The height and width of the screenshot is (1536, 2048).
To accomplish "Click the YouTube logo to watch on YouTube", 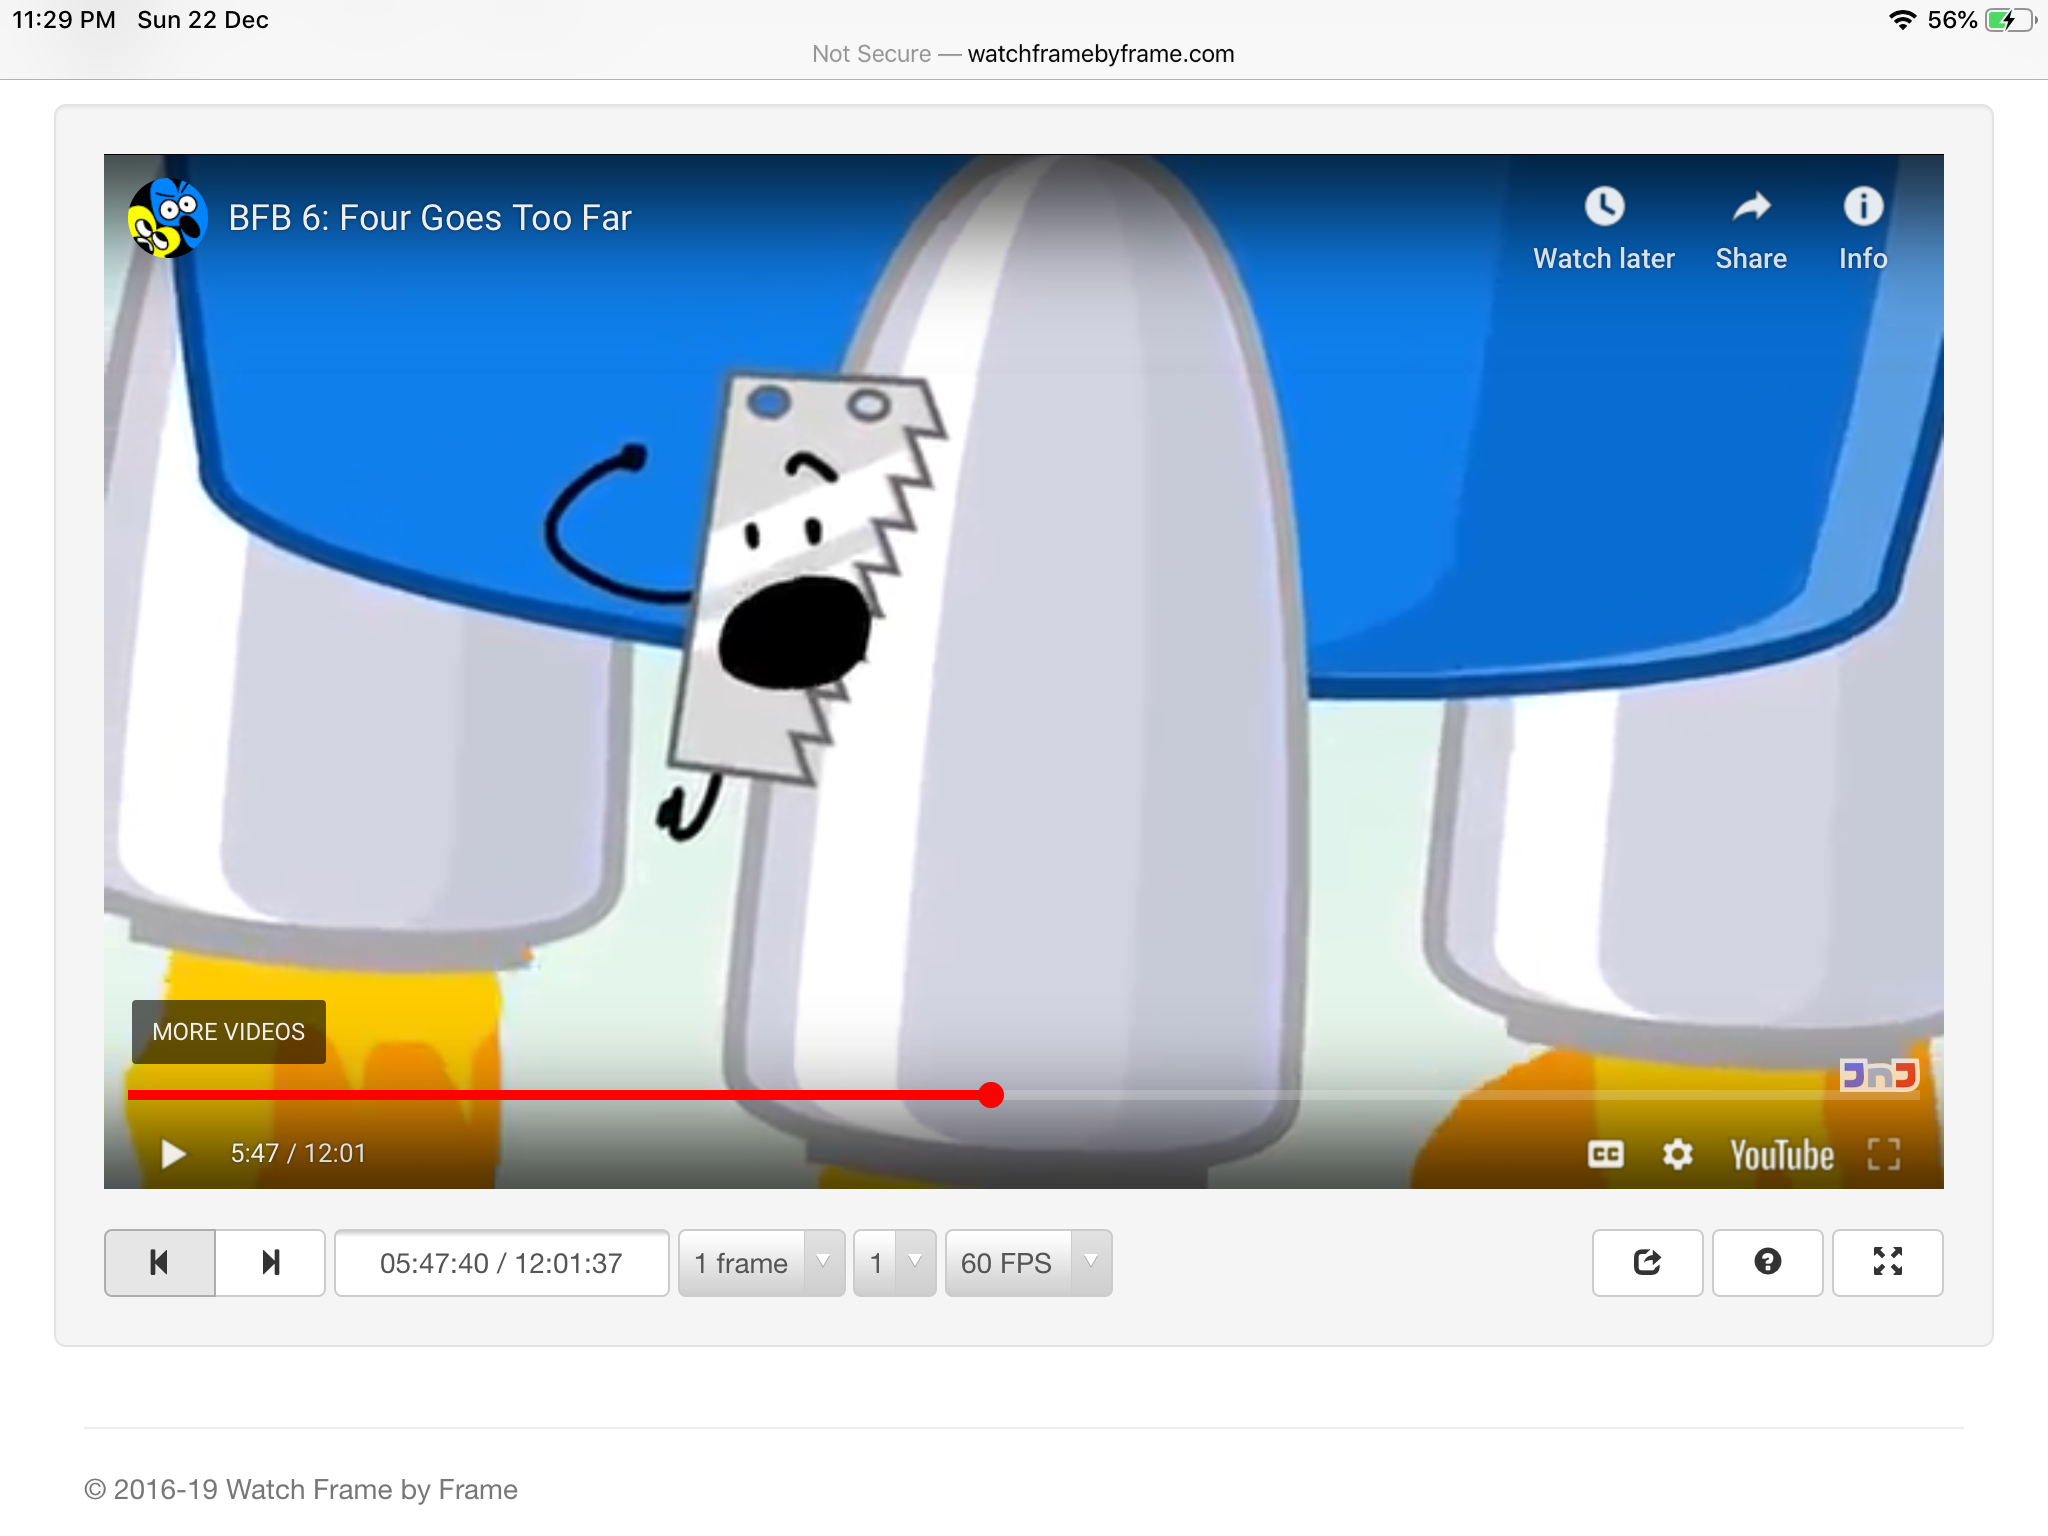I will tap(1782, 1155).
